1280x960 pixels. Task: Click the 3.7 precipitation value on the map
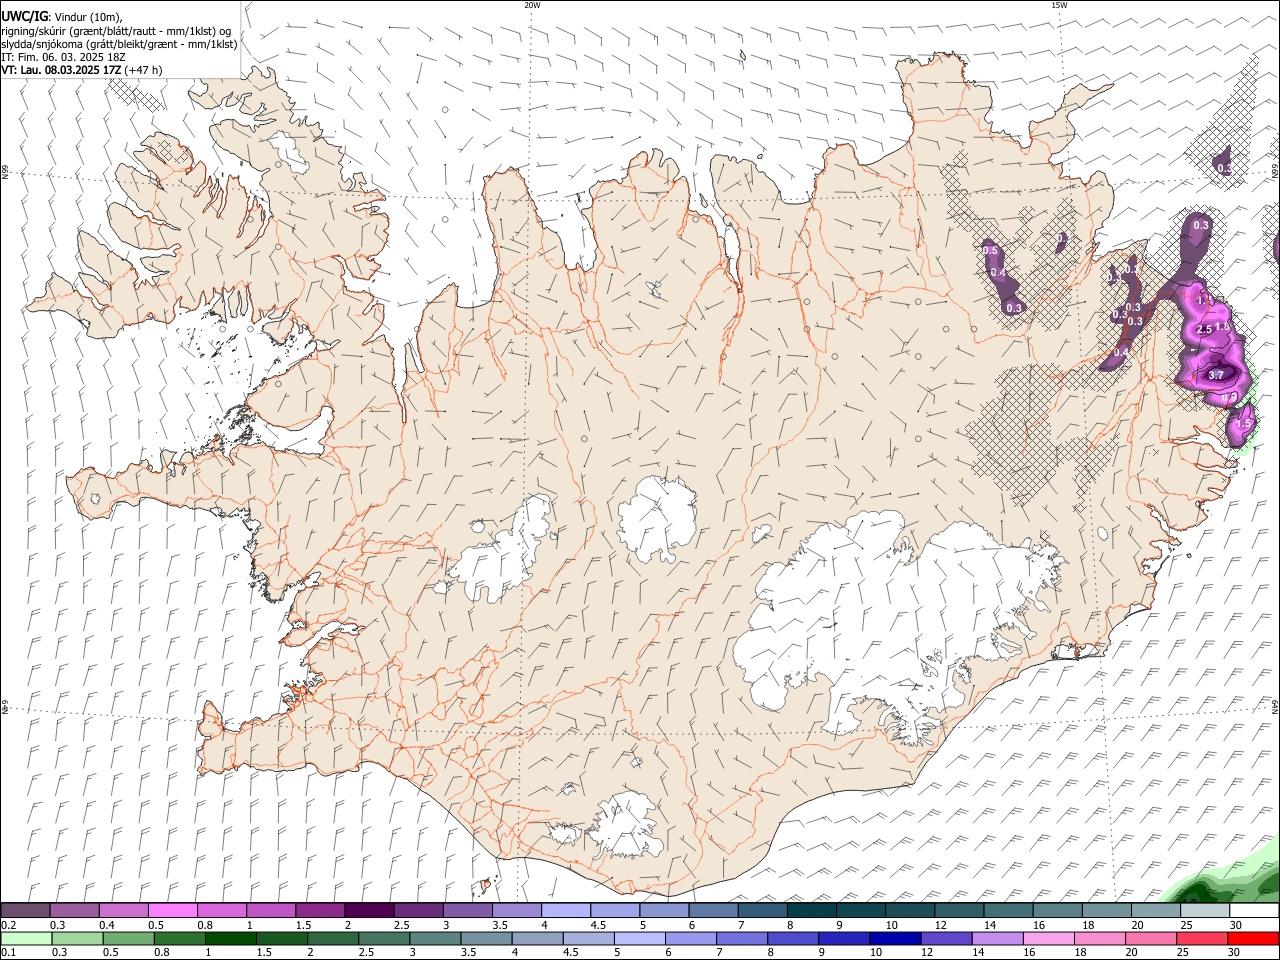[1216, 375]
